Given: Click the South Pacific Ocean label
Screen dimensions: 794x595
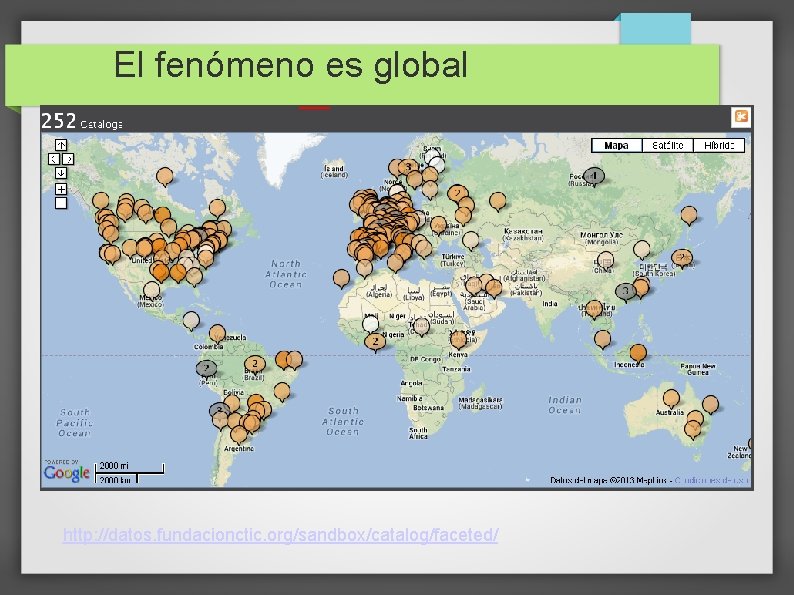Looking at the screenshot, I should coord(74,423).
